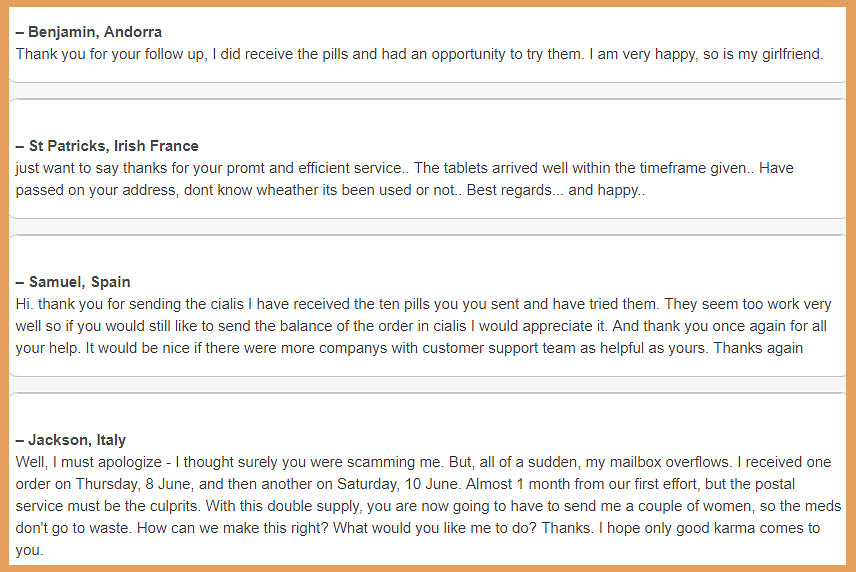Image resolution: width=856 pixels, height=572 pixels.
Task: Click the St Patricks, Irish France heading
Action: [x=107, y=146]
